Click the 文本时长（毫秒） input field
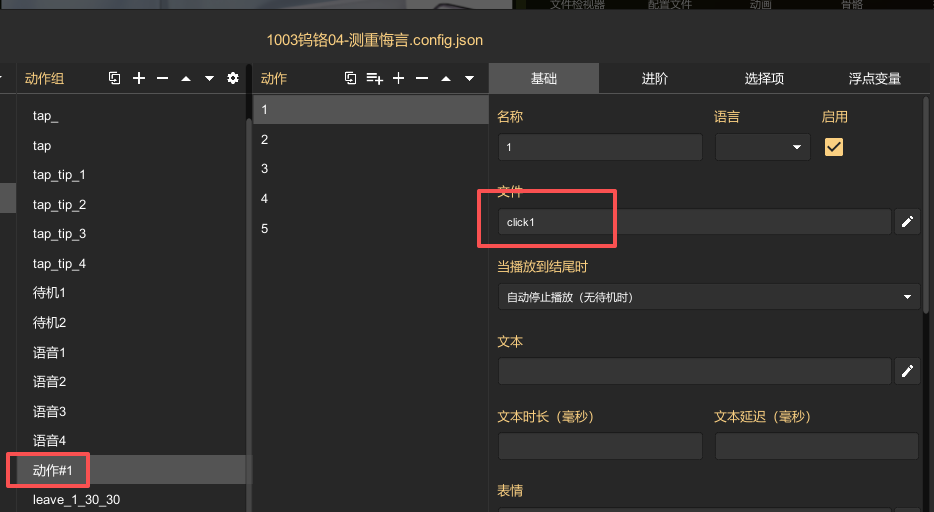This screenshot has height=512, width=934. 600,446
